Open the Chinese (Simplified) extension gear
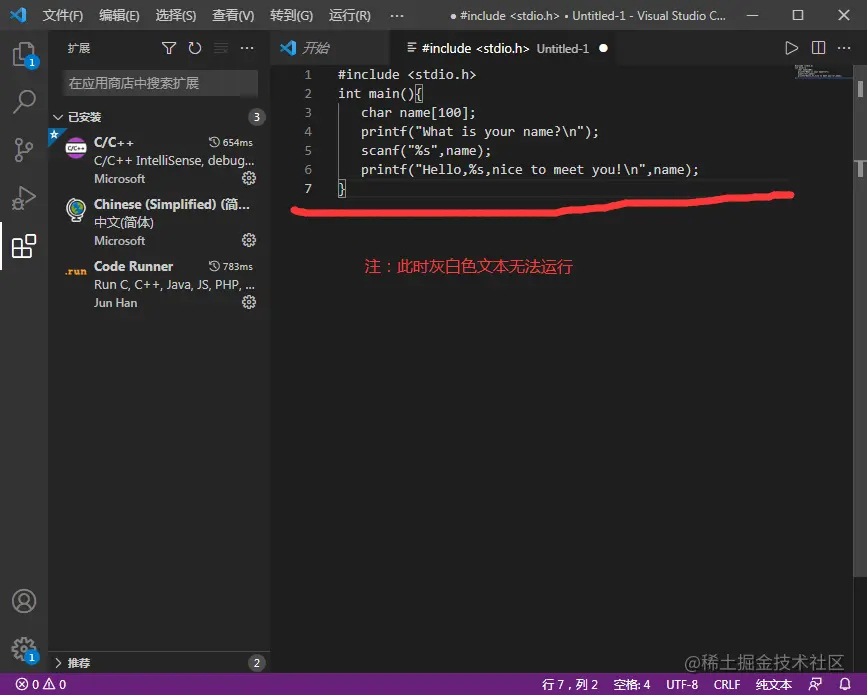 tap(249, 240)
